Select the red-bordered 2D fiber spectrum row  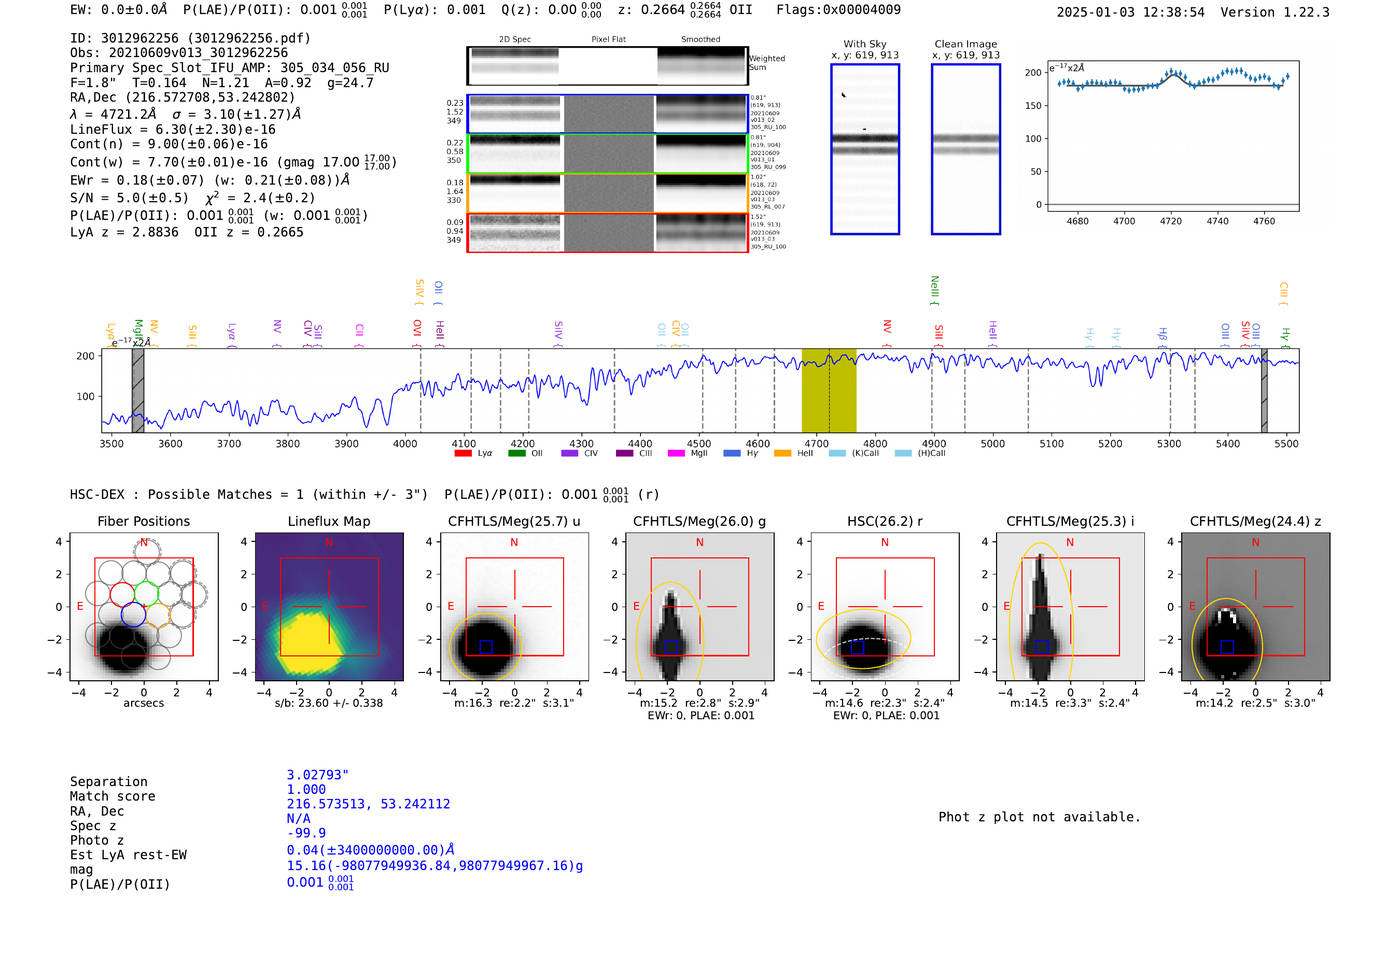click(607, 232)
